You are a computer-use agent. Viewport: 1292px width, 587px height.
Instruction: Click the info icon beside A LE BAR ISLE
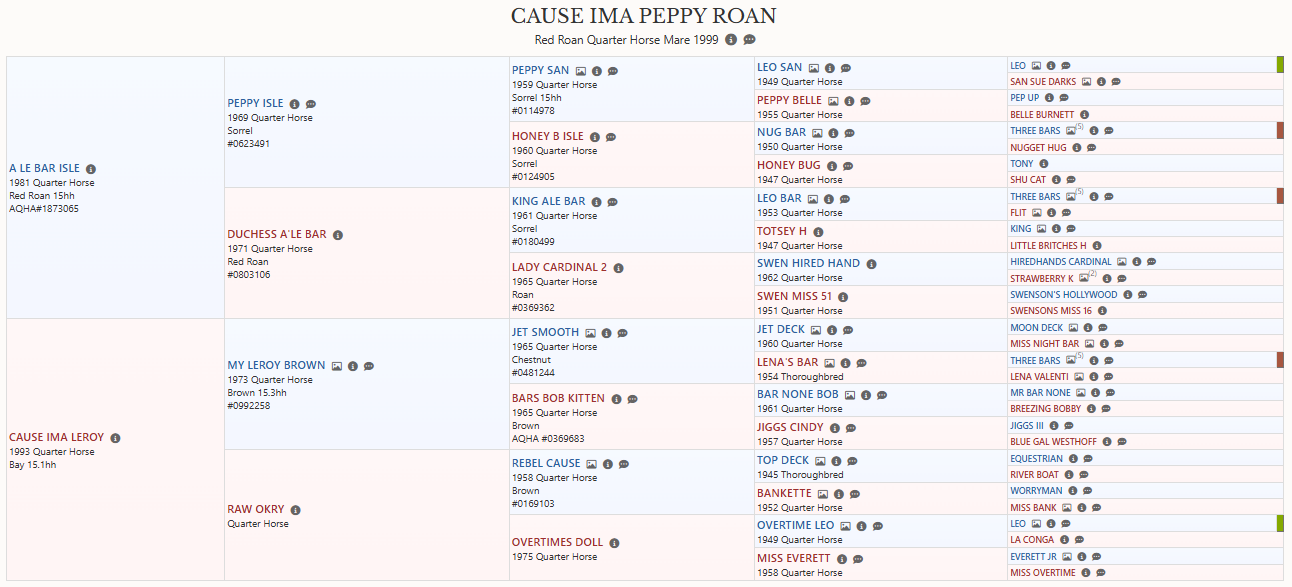click(91, 169)
